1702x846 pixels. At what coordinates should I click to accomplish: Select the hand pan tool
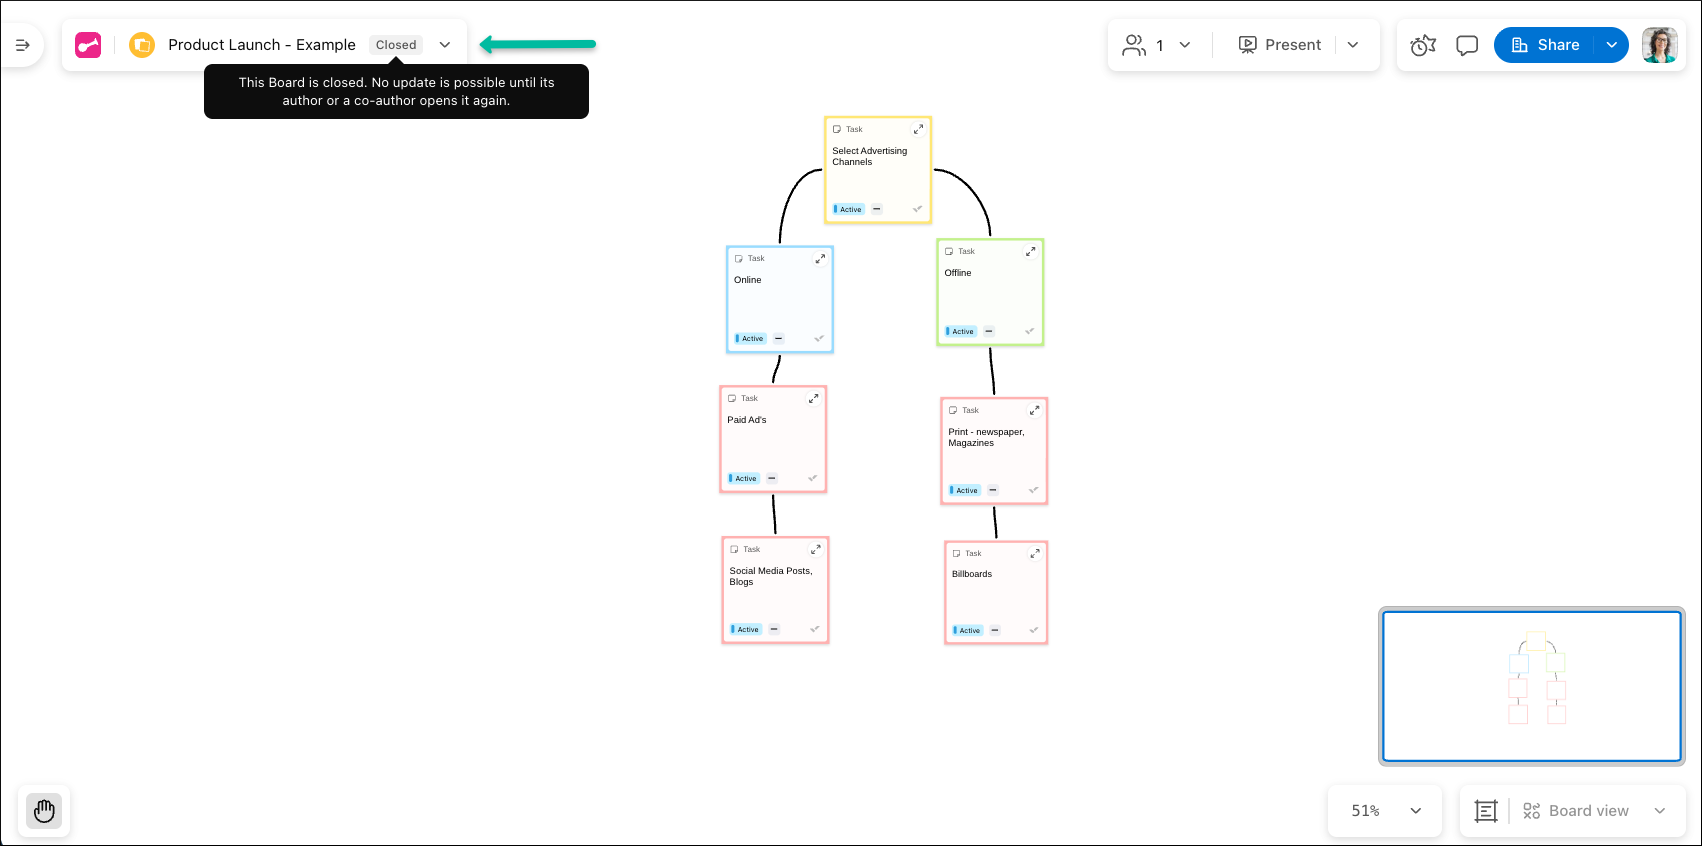(44, 810)
